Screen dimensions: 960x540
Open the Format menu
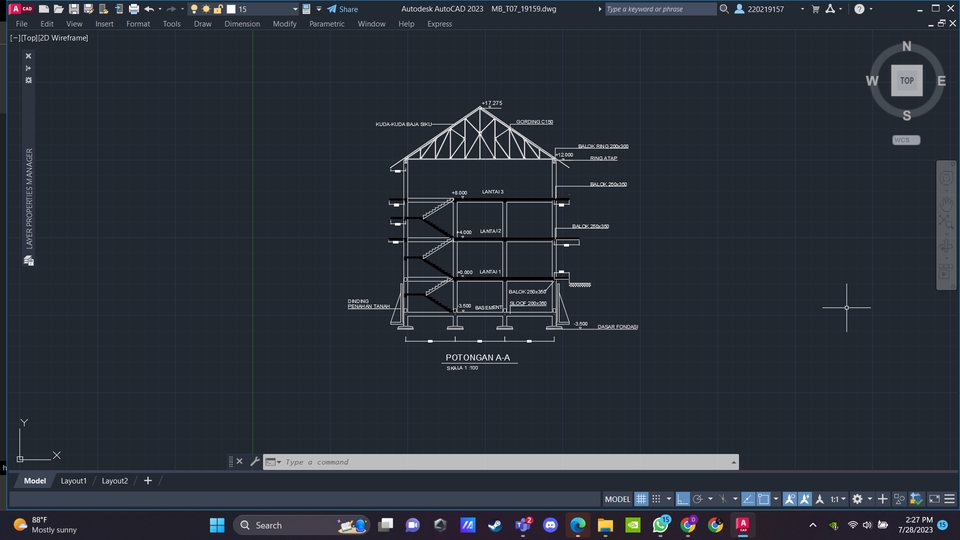(x=138, y=24)
